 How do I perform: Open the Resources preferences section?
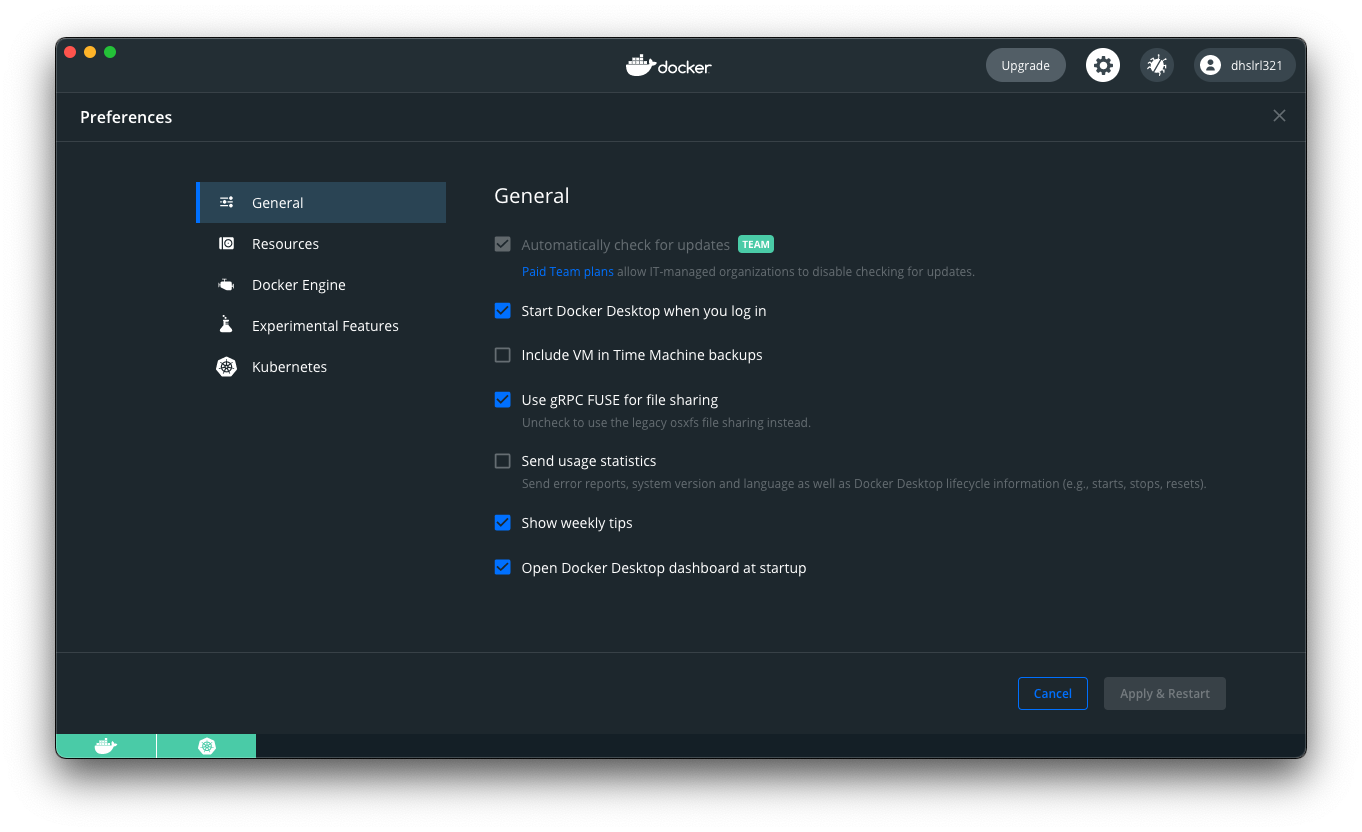[321, 243]
